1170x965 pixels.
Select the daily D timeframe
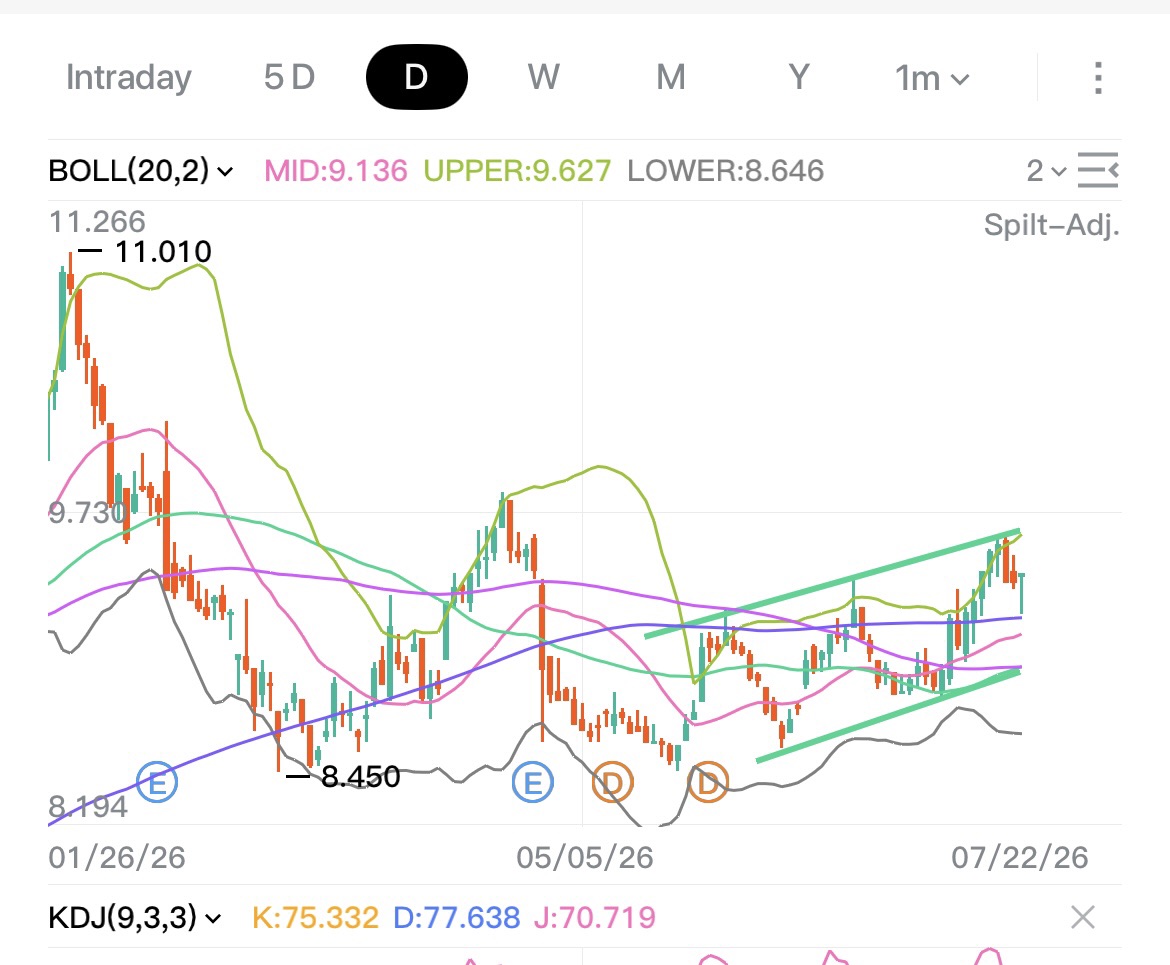(x=416, y=77)
